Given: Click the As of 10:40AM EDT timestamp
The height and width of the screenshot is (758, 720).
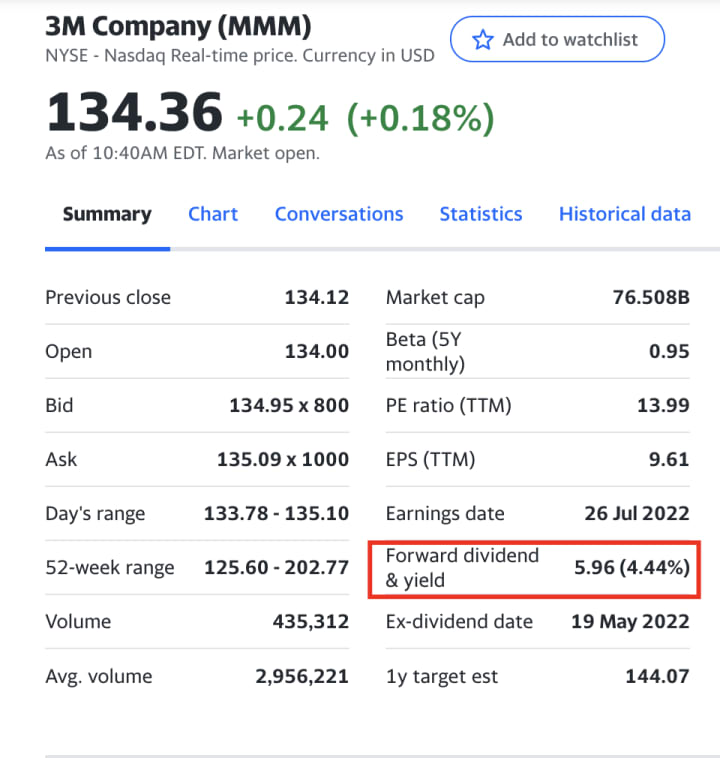Looking at the screenshot, I should tap(182, 154).
